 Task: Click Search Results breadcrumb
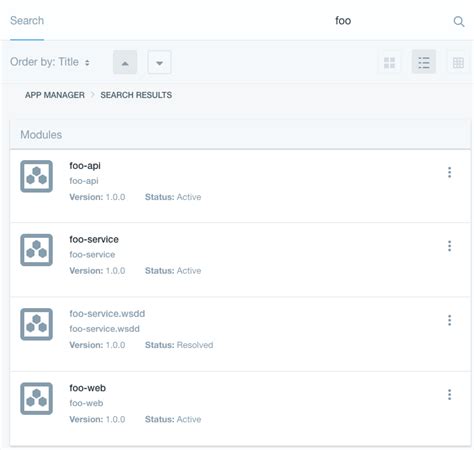point(136,95)
